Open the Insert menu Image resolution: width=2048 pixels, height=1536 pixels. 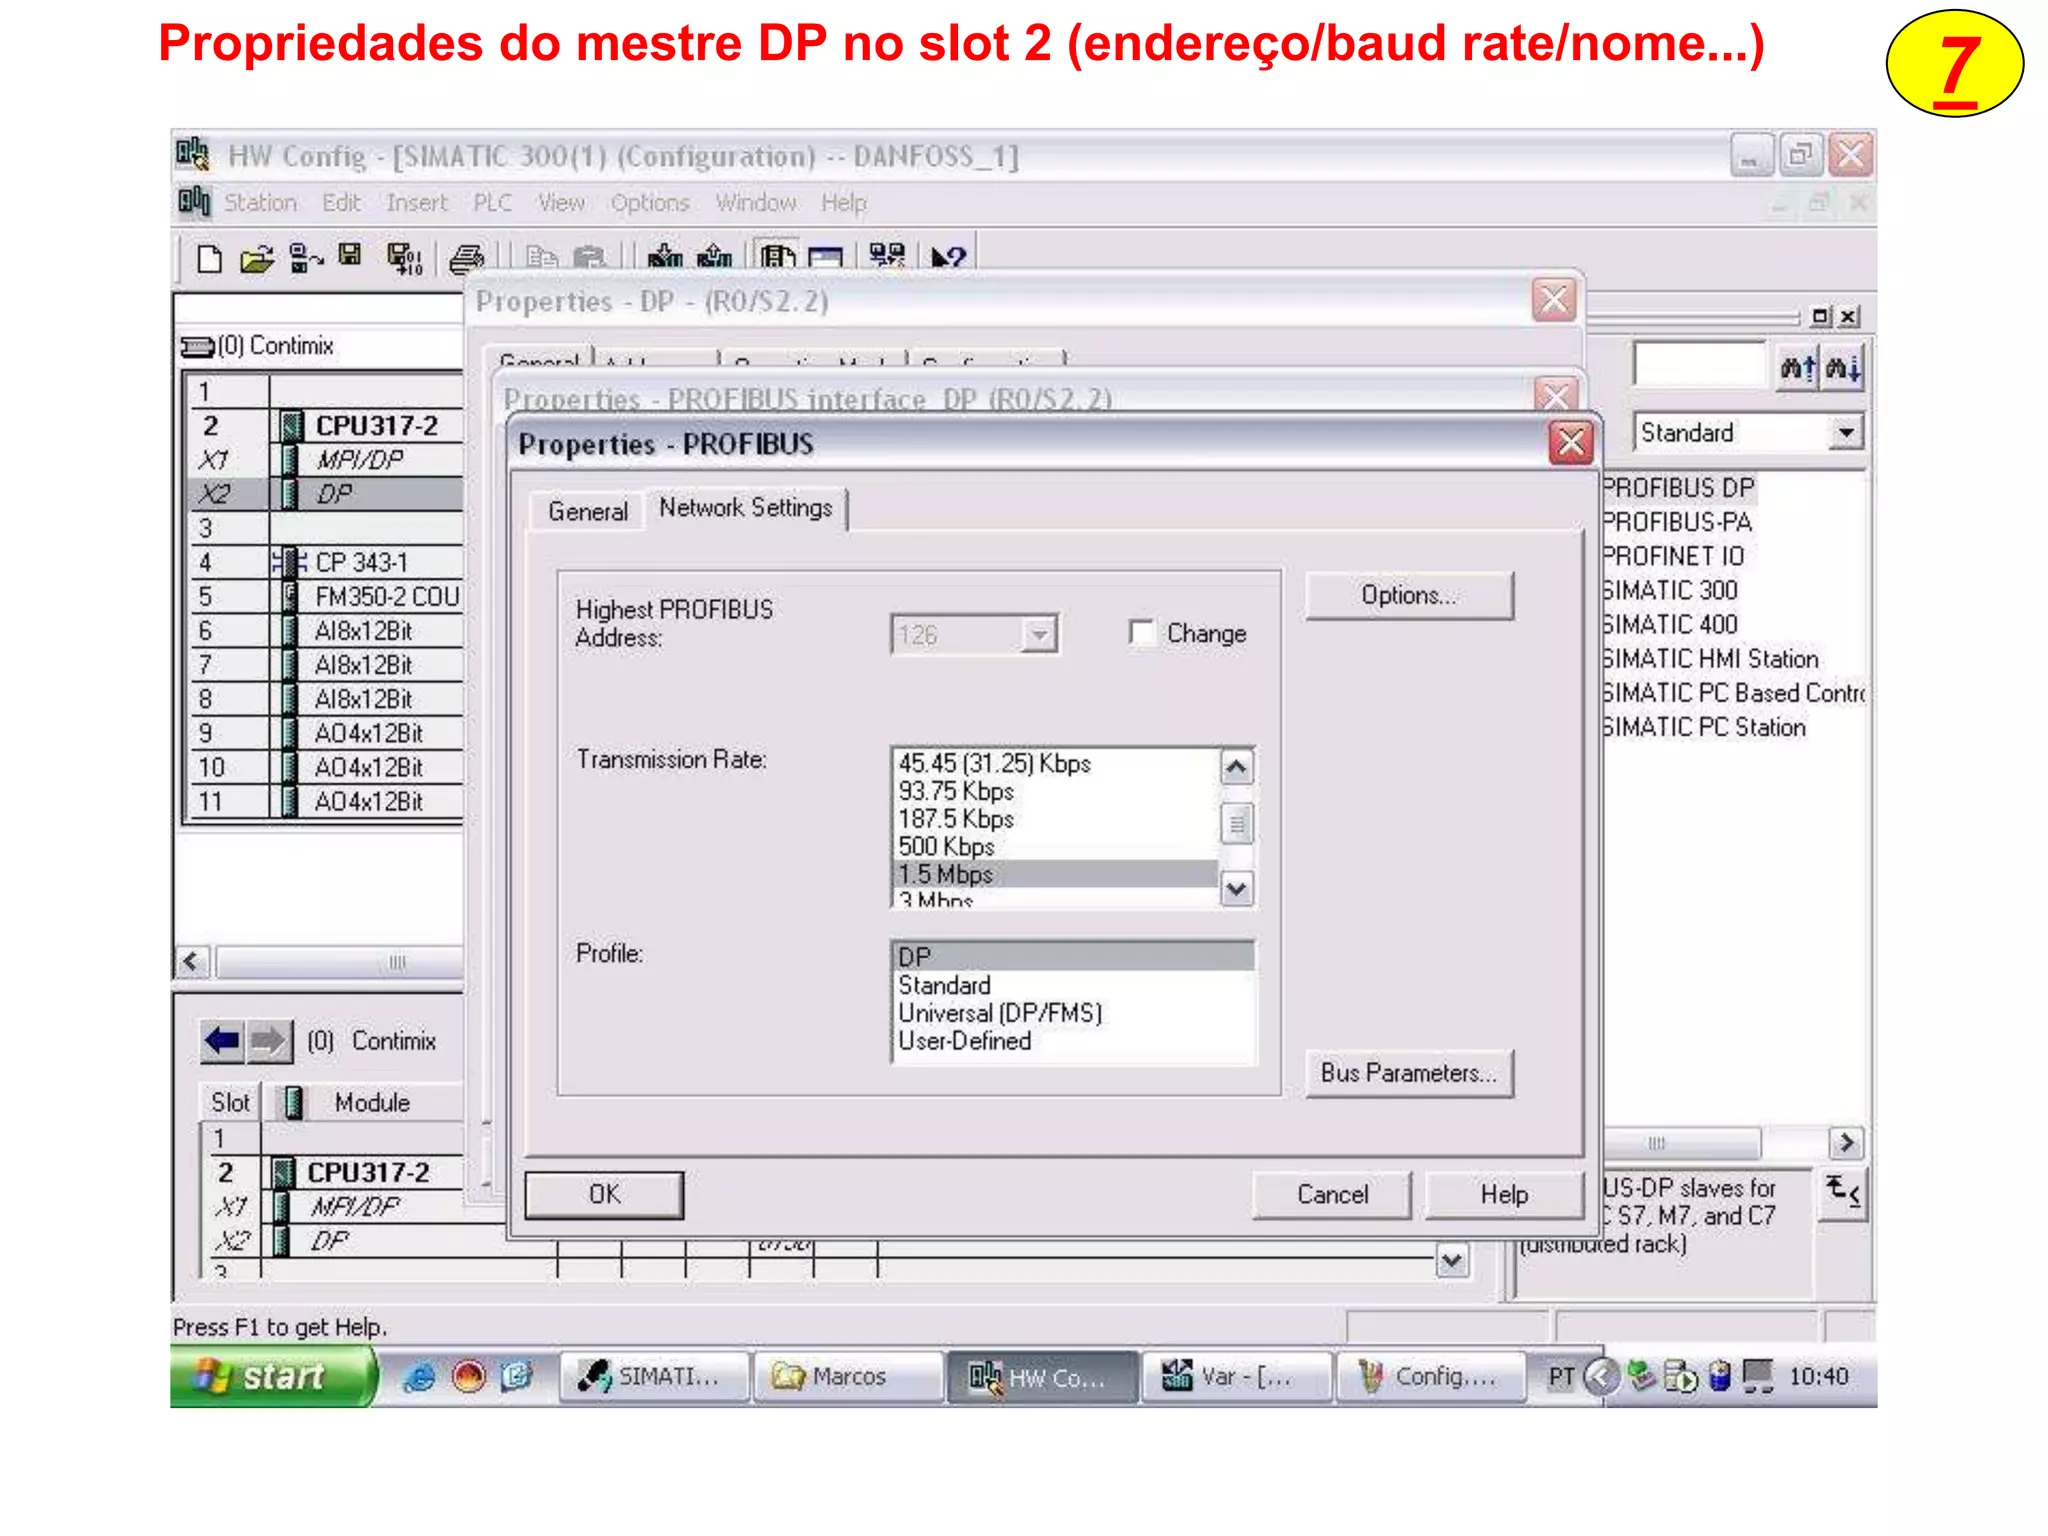(x=417, y=203)
